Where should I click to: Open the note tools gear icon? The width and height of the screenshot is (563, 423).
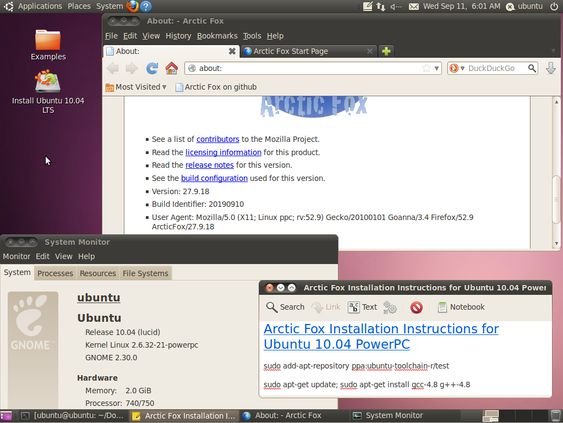390,307
